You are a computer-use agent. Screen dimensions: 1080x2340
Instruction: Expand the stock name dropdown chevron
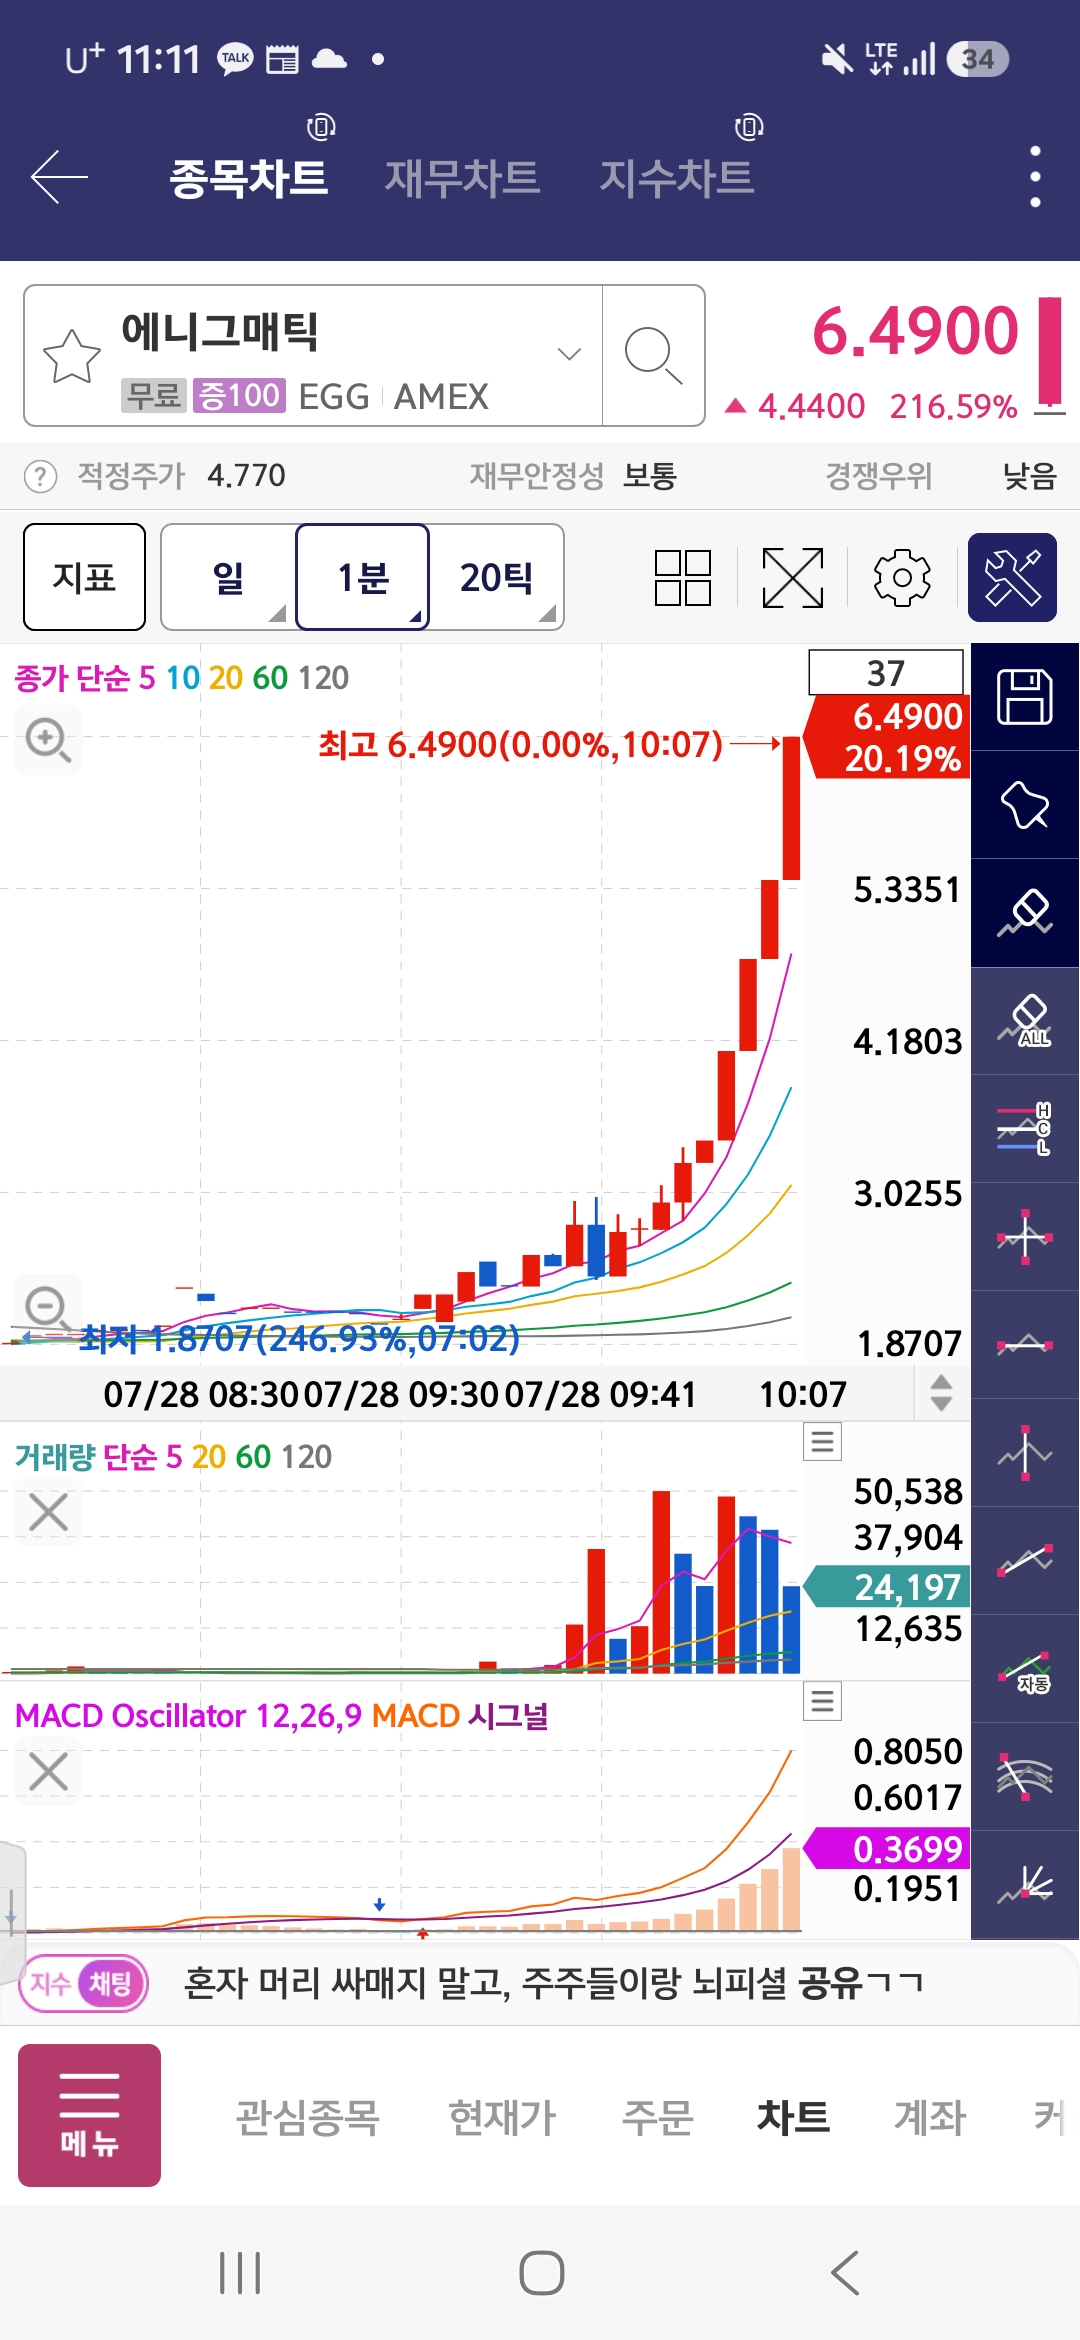pyautogui.click(x=569, y=354)
